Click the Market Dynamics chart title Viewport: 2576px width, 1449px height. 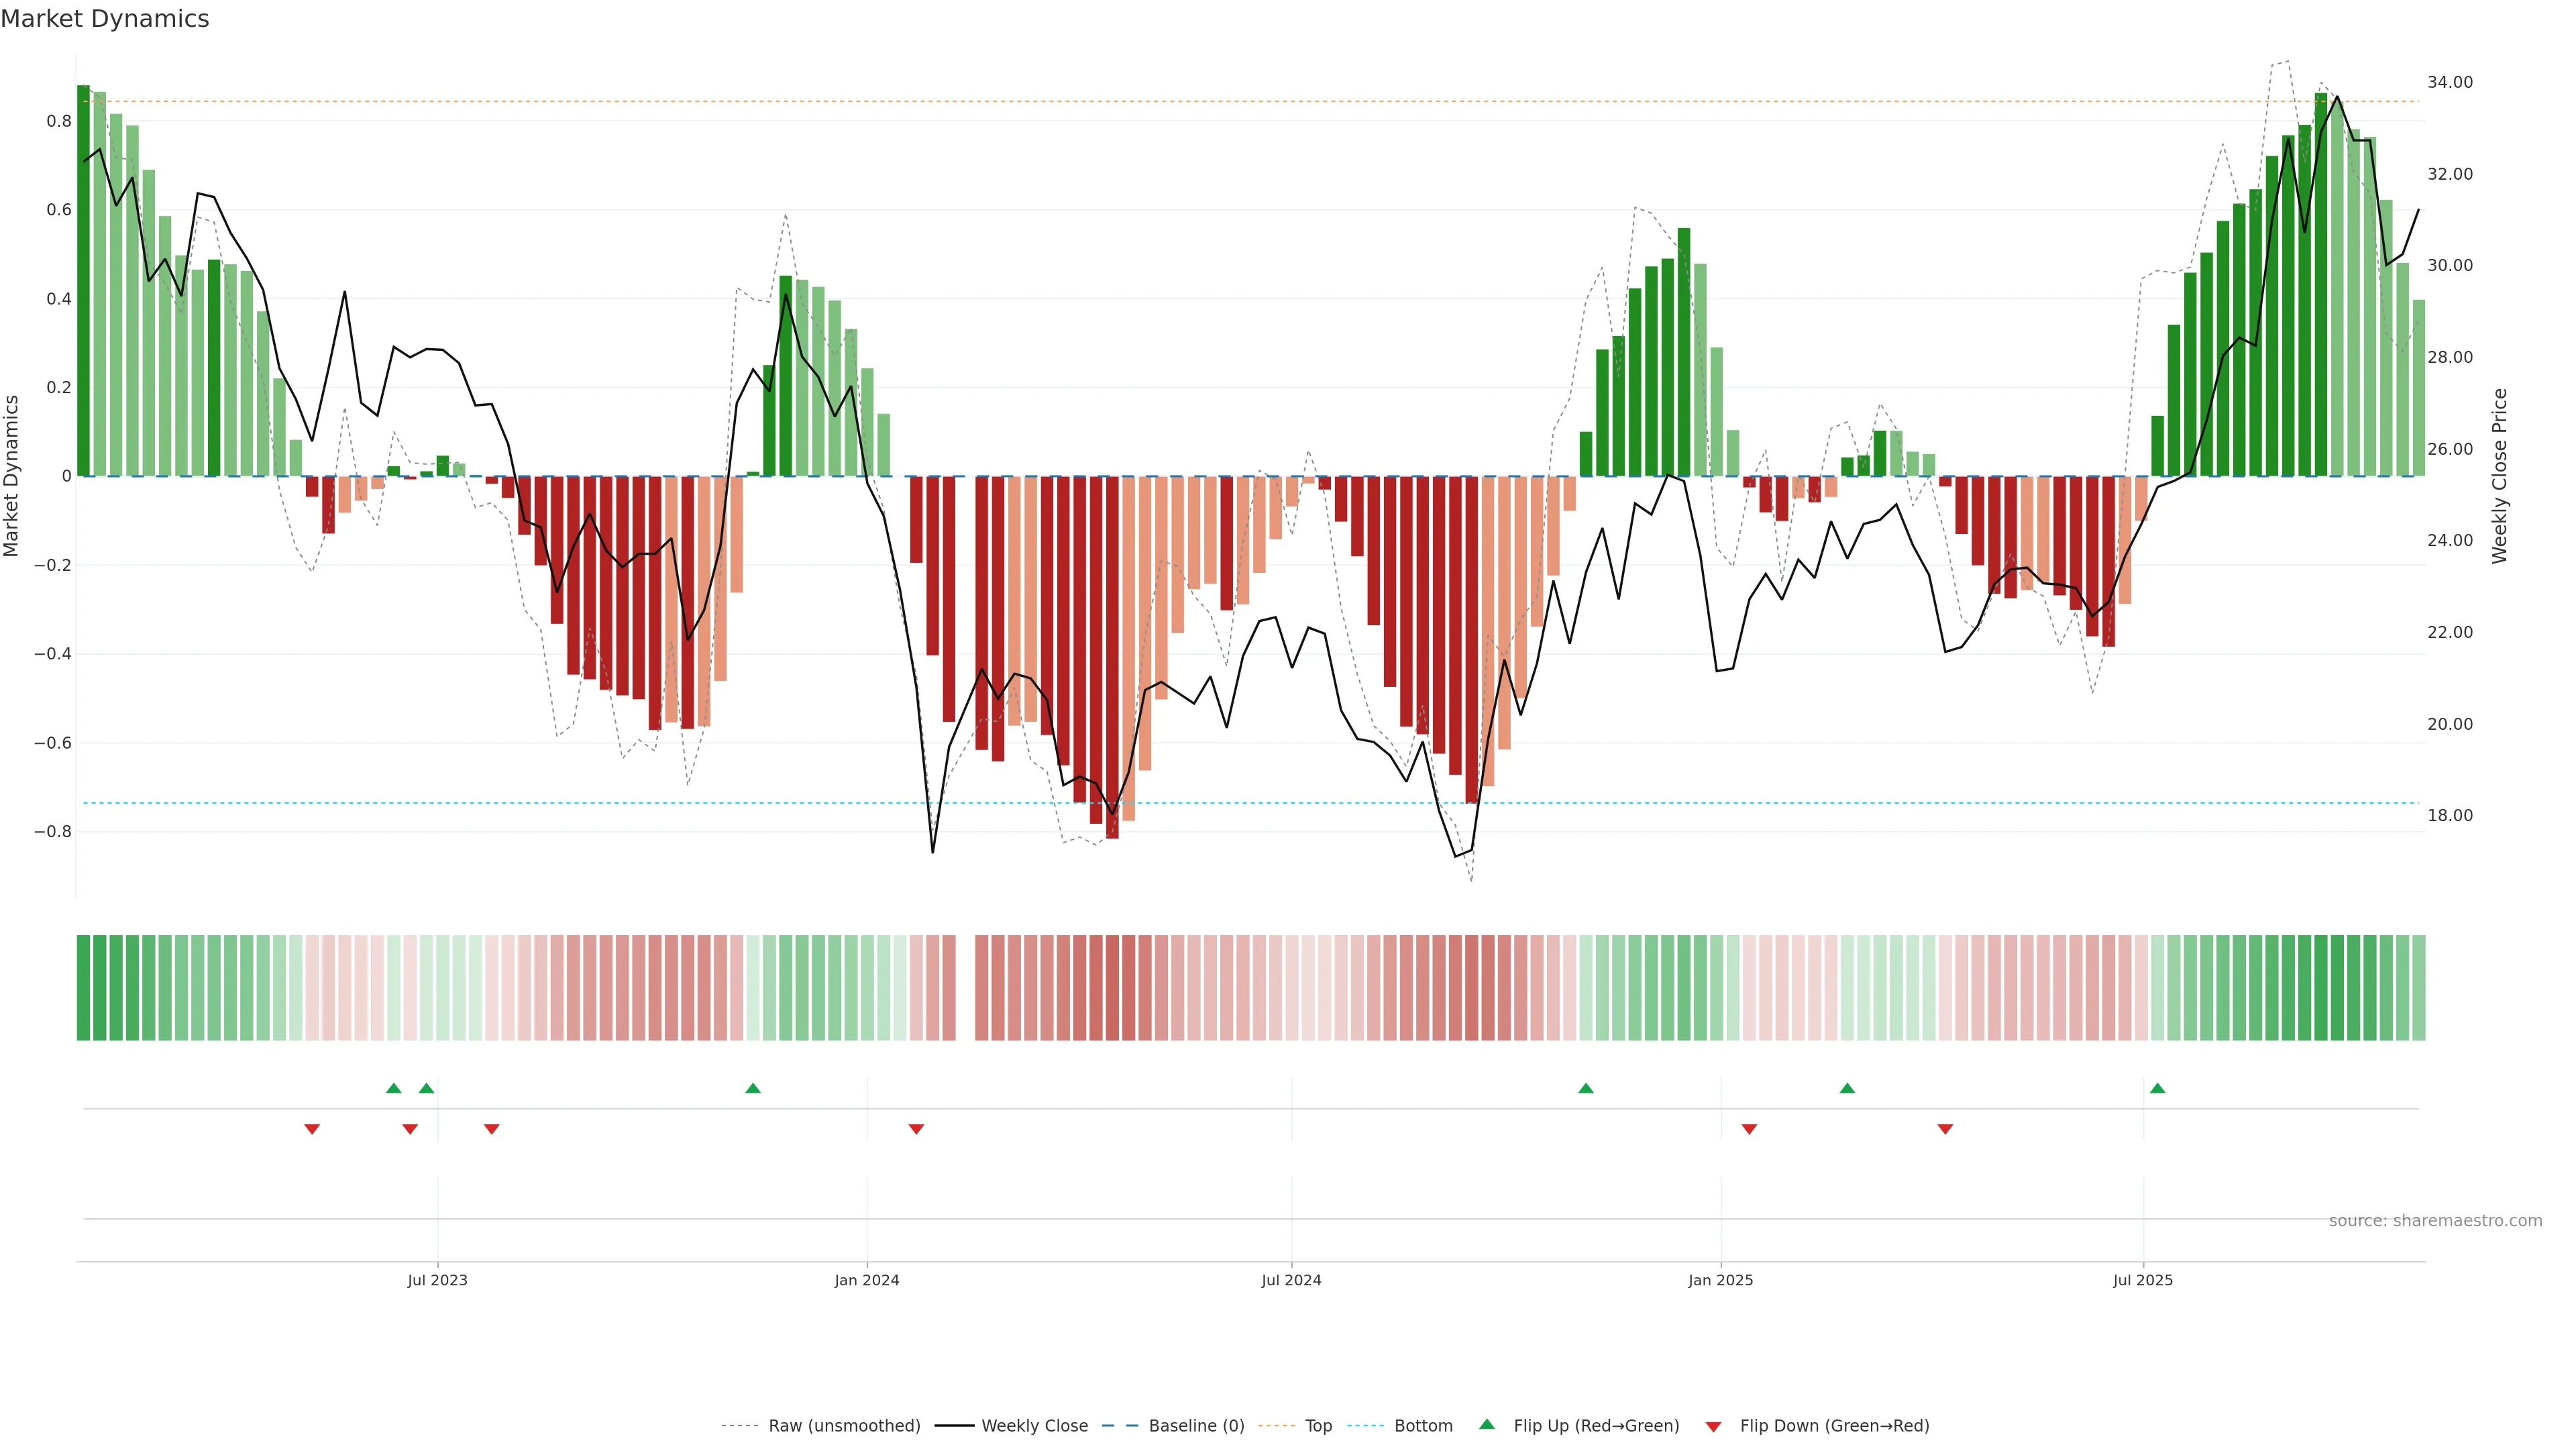click(105, 19)
